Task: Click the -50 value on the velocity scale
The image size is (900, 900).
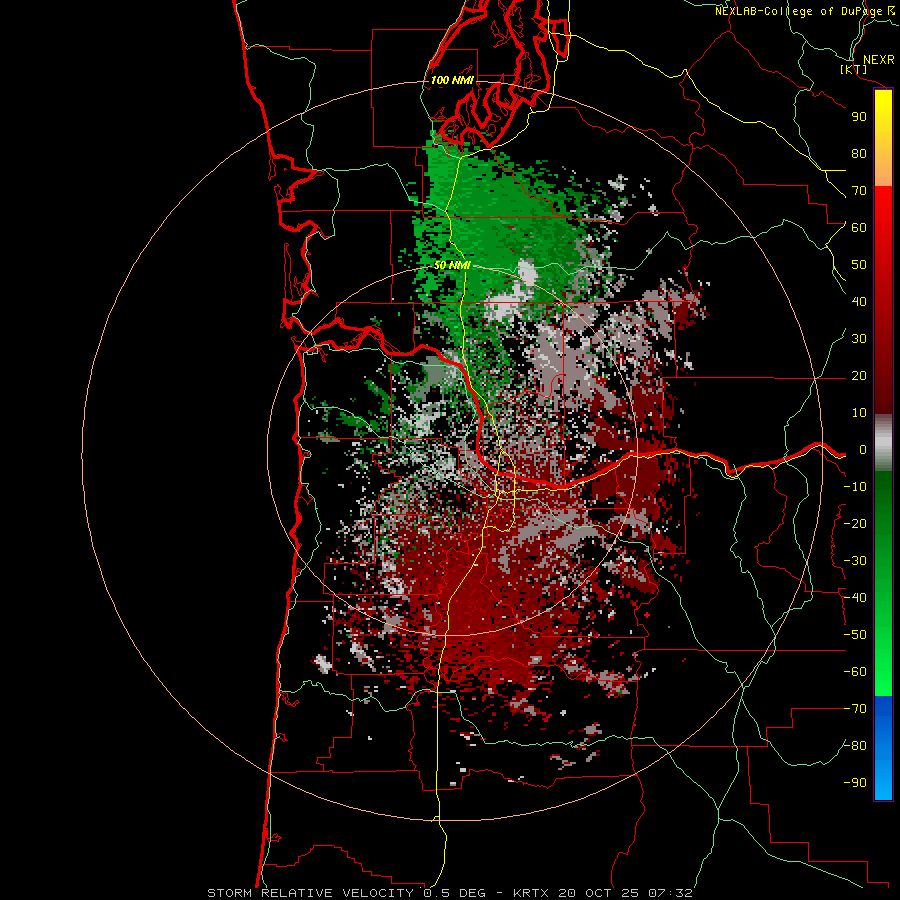Action: point(855,635)
